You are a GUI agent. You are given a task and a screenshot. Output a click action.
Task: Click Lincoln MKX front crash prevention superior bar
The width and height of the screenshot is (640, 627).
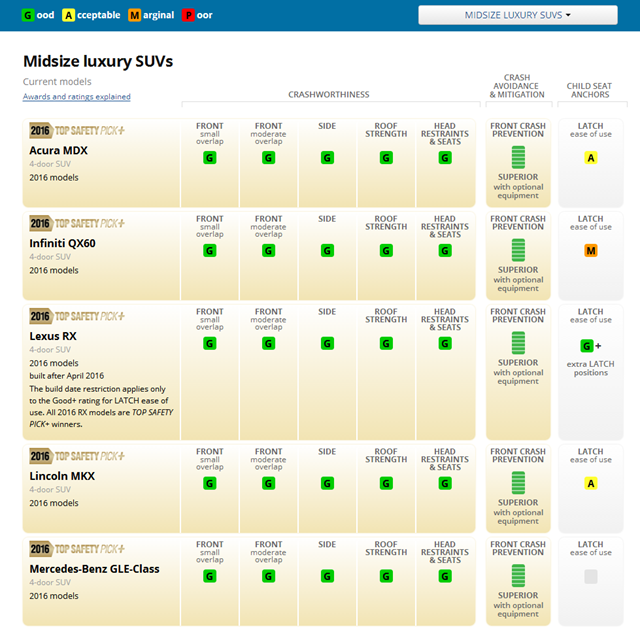518,482
